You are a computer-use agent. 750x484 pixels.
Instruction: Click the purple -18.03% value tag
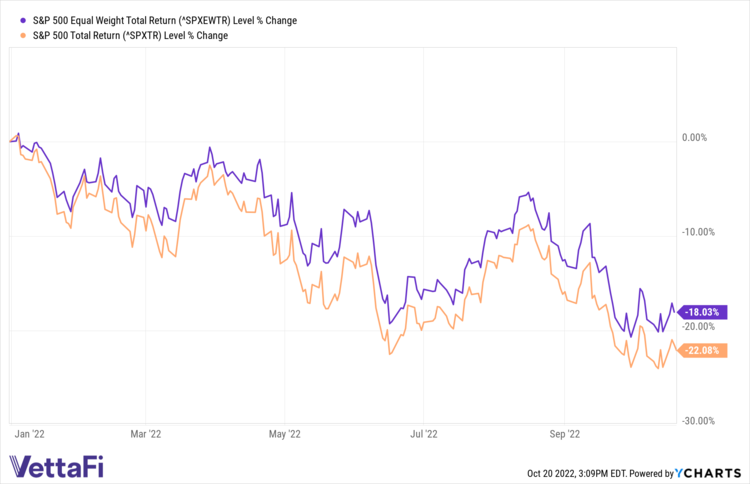point(707,312)
